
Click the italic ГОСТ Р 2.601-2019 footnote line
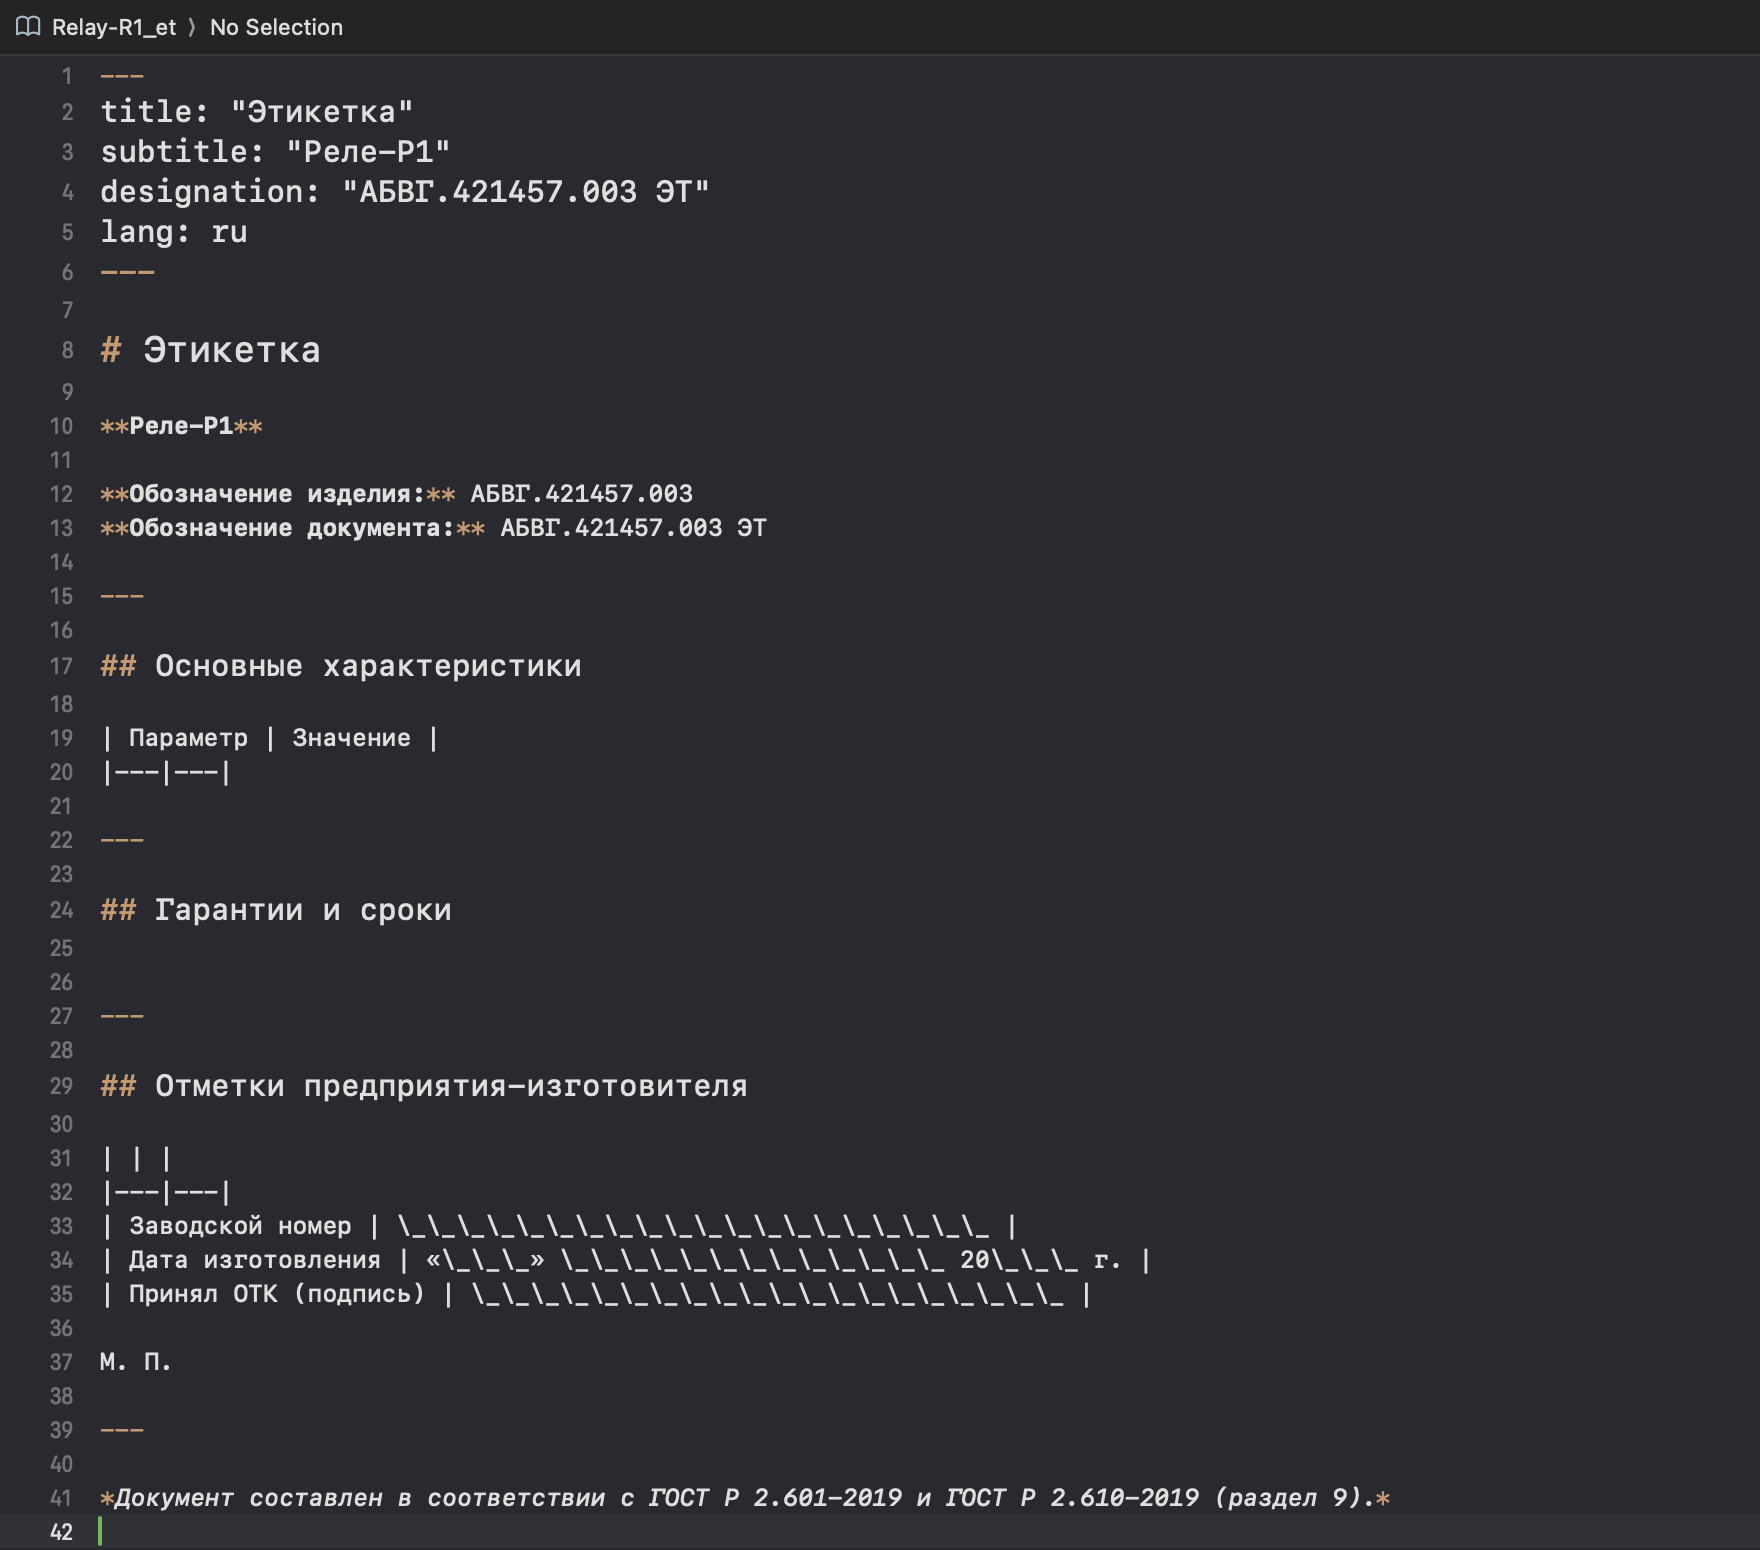coord(745,1498)
